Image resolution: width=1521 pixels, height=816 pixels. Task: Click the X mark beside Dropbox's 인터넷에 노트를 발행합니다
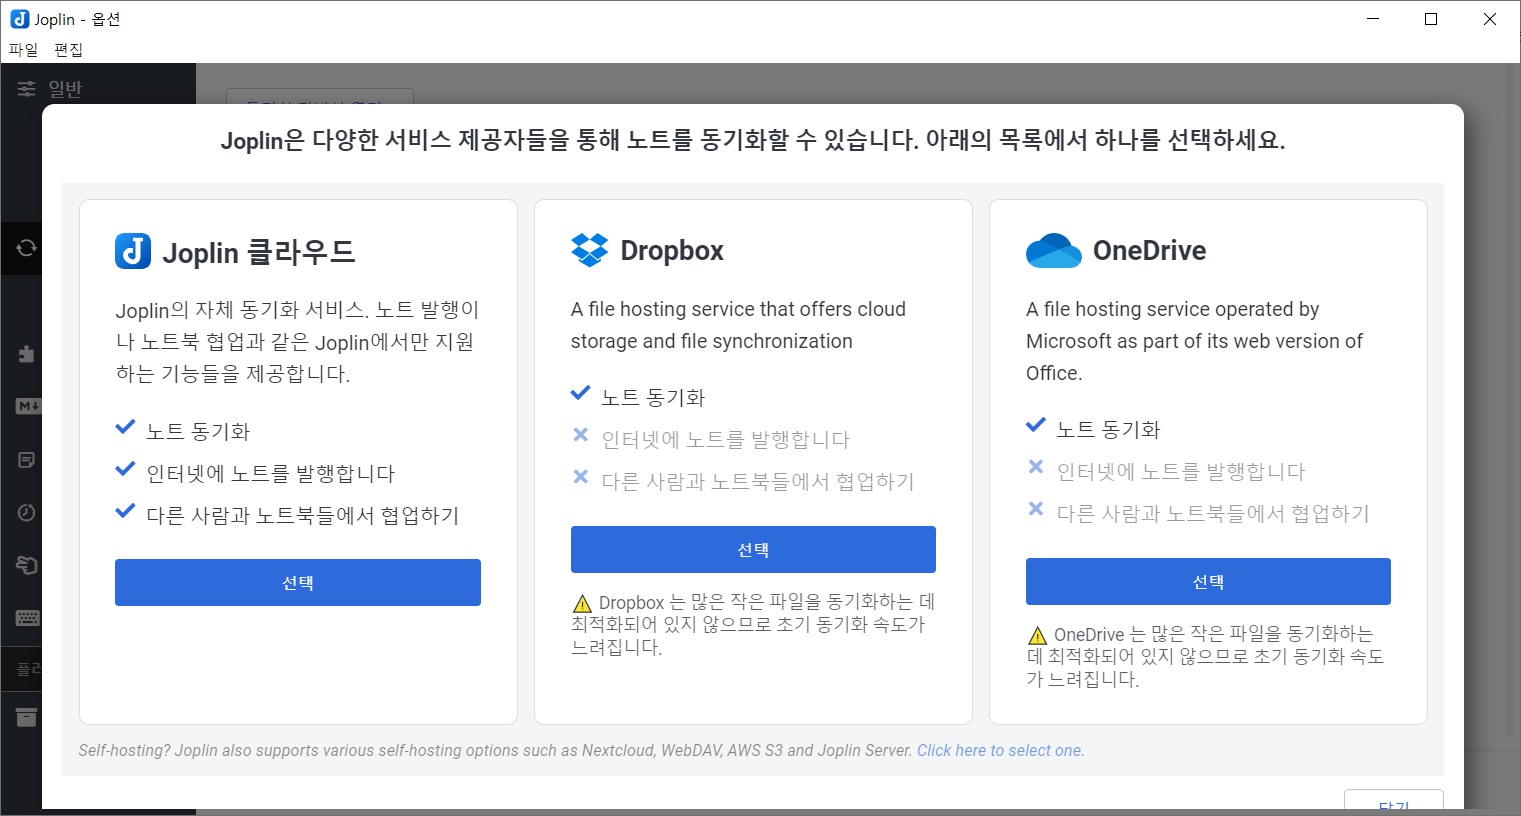(x=580, y=435)
